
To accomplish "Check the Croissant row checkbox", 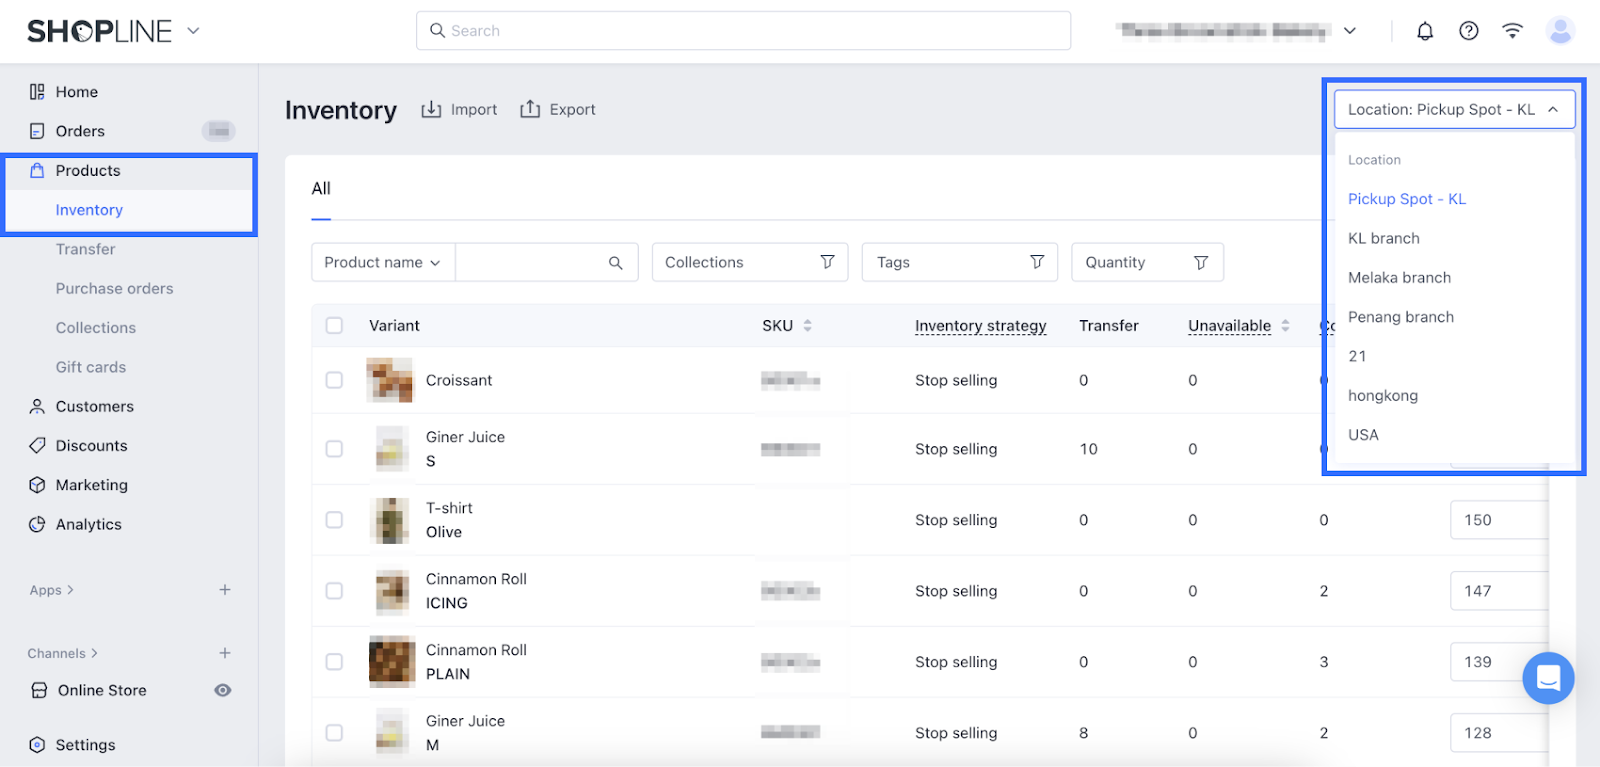I will coord(334,380).
